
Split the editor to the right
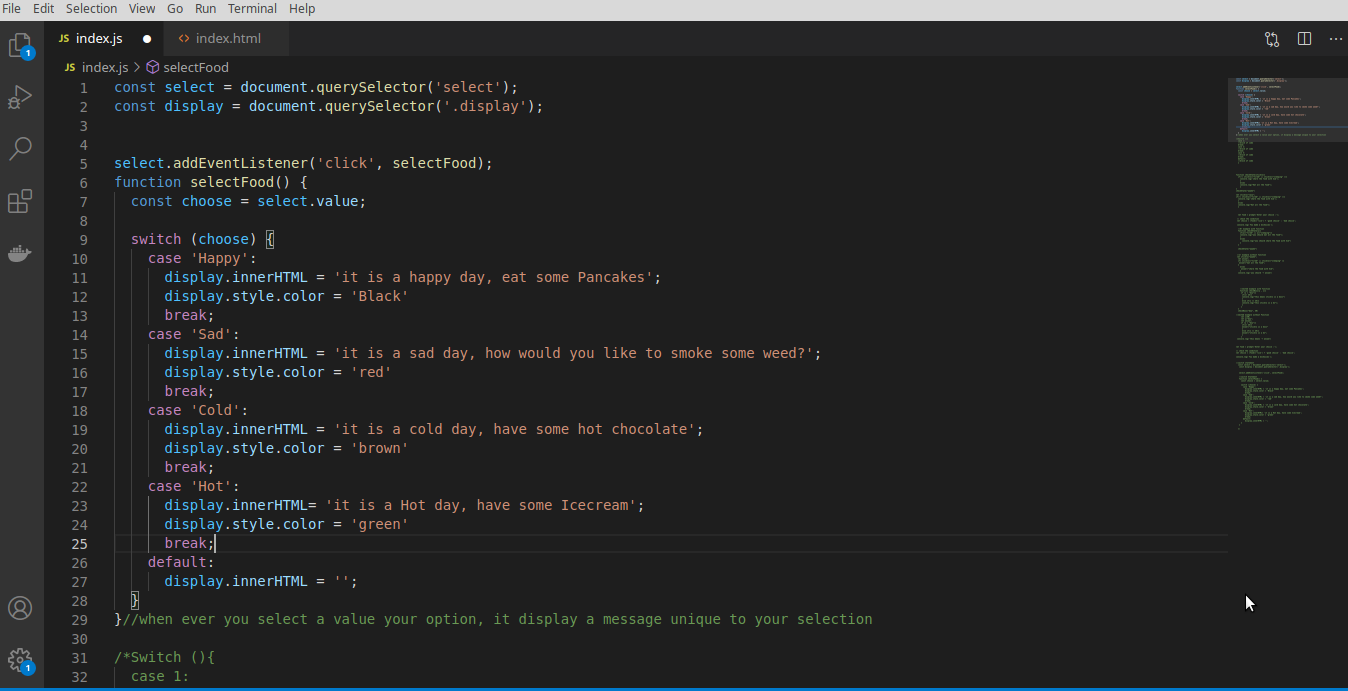[1304, 39]
